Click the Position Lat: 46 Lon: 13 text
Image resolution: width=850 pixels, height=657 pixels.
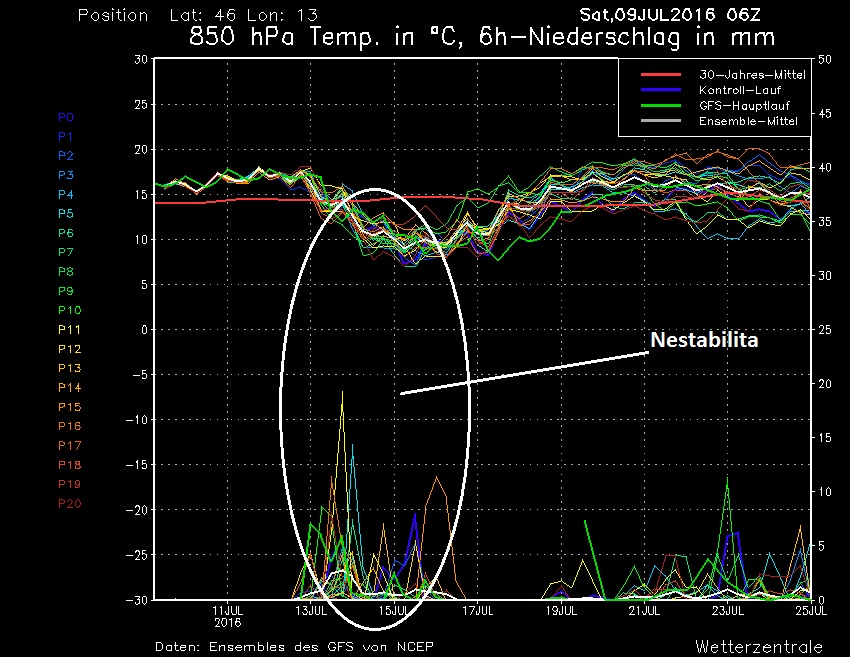click(x=198, y=15)
